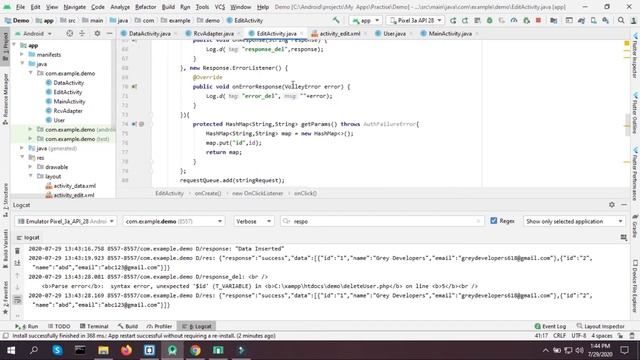Hide the Project tool window
Viewport: 640px width, 360px height.
coord(109,33)
